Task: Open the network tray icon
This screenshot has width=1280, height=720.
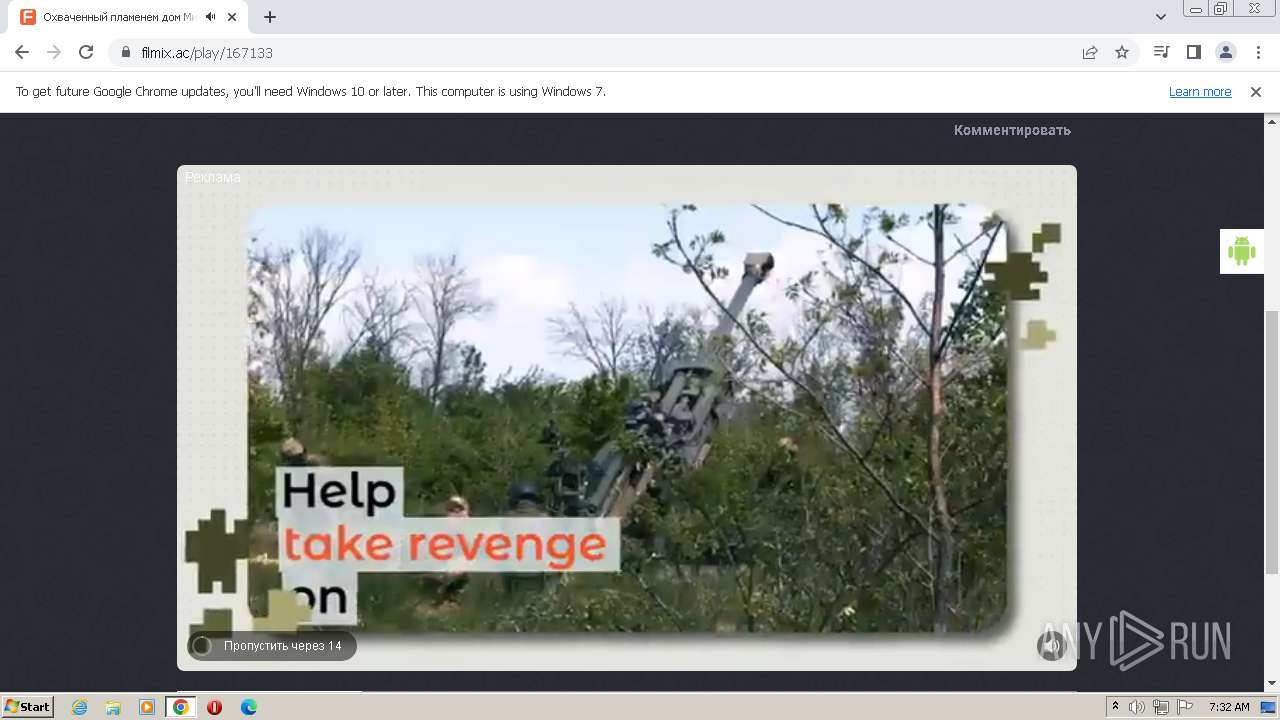Action: point(1161,707)
